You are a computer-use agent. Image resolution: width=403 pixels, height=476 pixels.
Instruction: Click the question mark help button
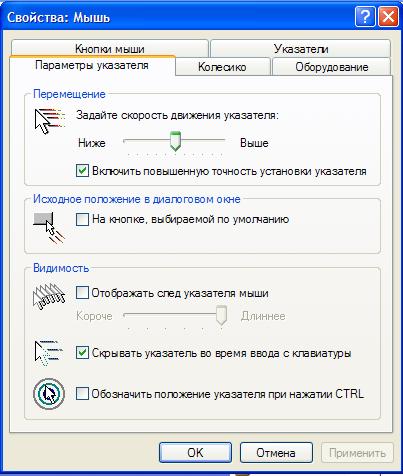[365, 17]
